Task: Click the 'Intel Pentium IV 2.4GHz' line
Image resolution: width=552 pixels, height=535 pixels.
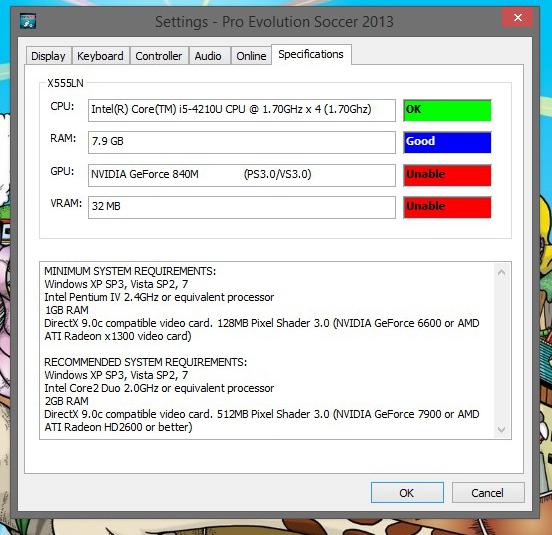Action: click(x=159, y=297)
